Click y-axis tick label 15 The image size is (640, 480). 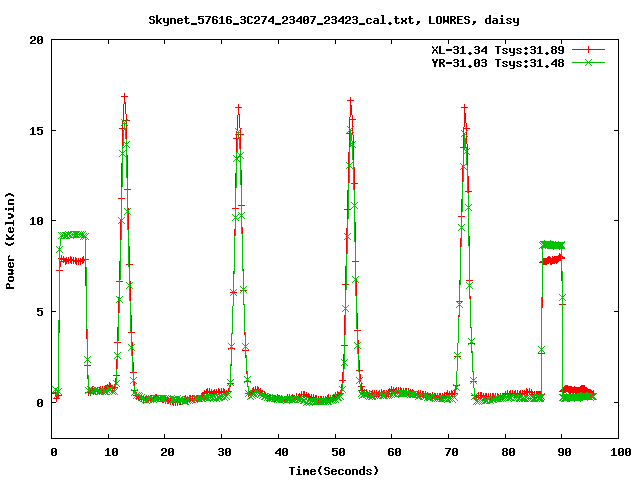tap(36, 131)
